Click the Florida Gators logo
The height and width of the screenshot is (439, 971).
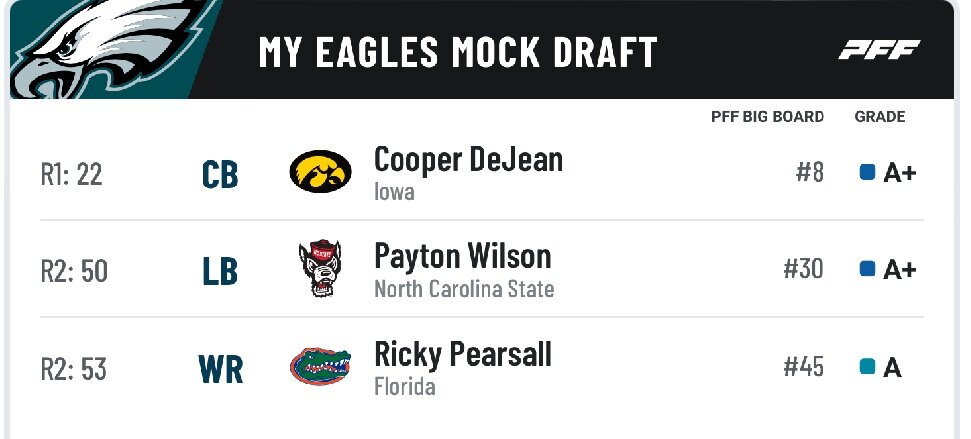[320, 366]
